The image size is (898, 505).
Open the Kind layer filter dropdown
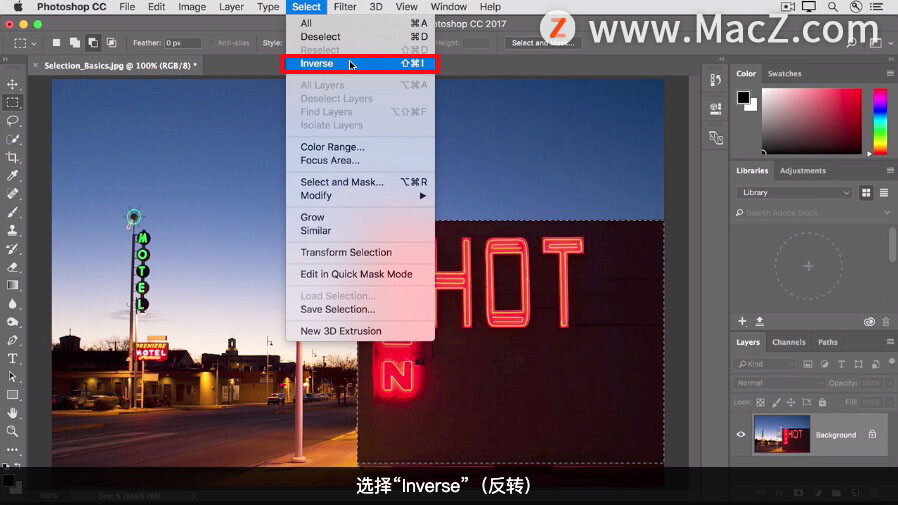[x=765, y=364]
